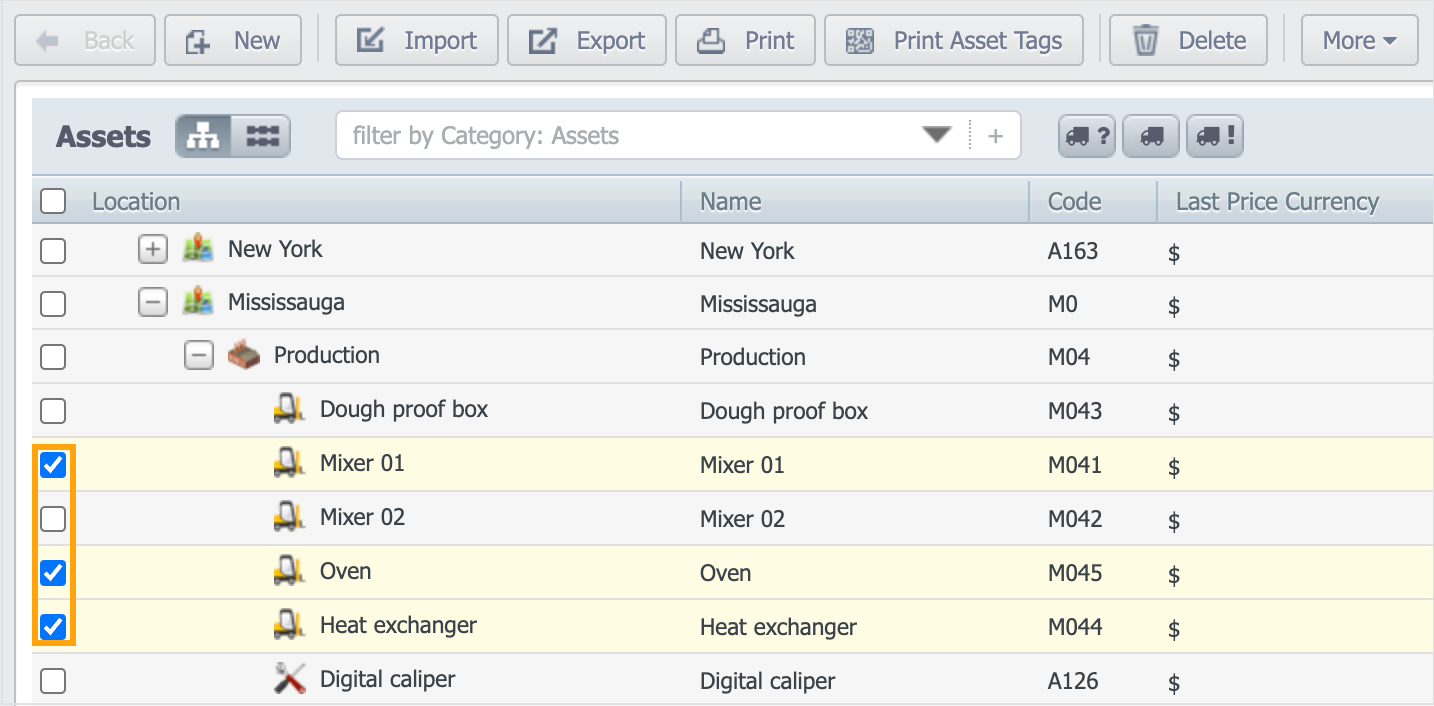
Task: Click the Heat exchanger forklift icon
Action: (290, 625)
